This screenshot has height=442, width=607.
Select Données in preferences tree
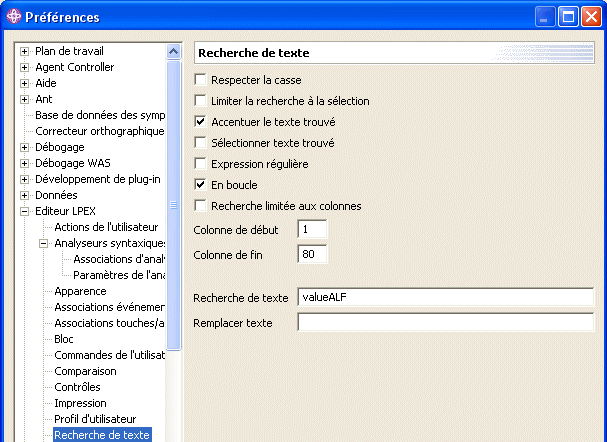(56, 195)
